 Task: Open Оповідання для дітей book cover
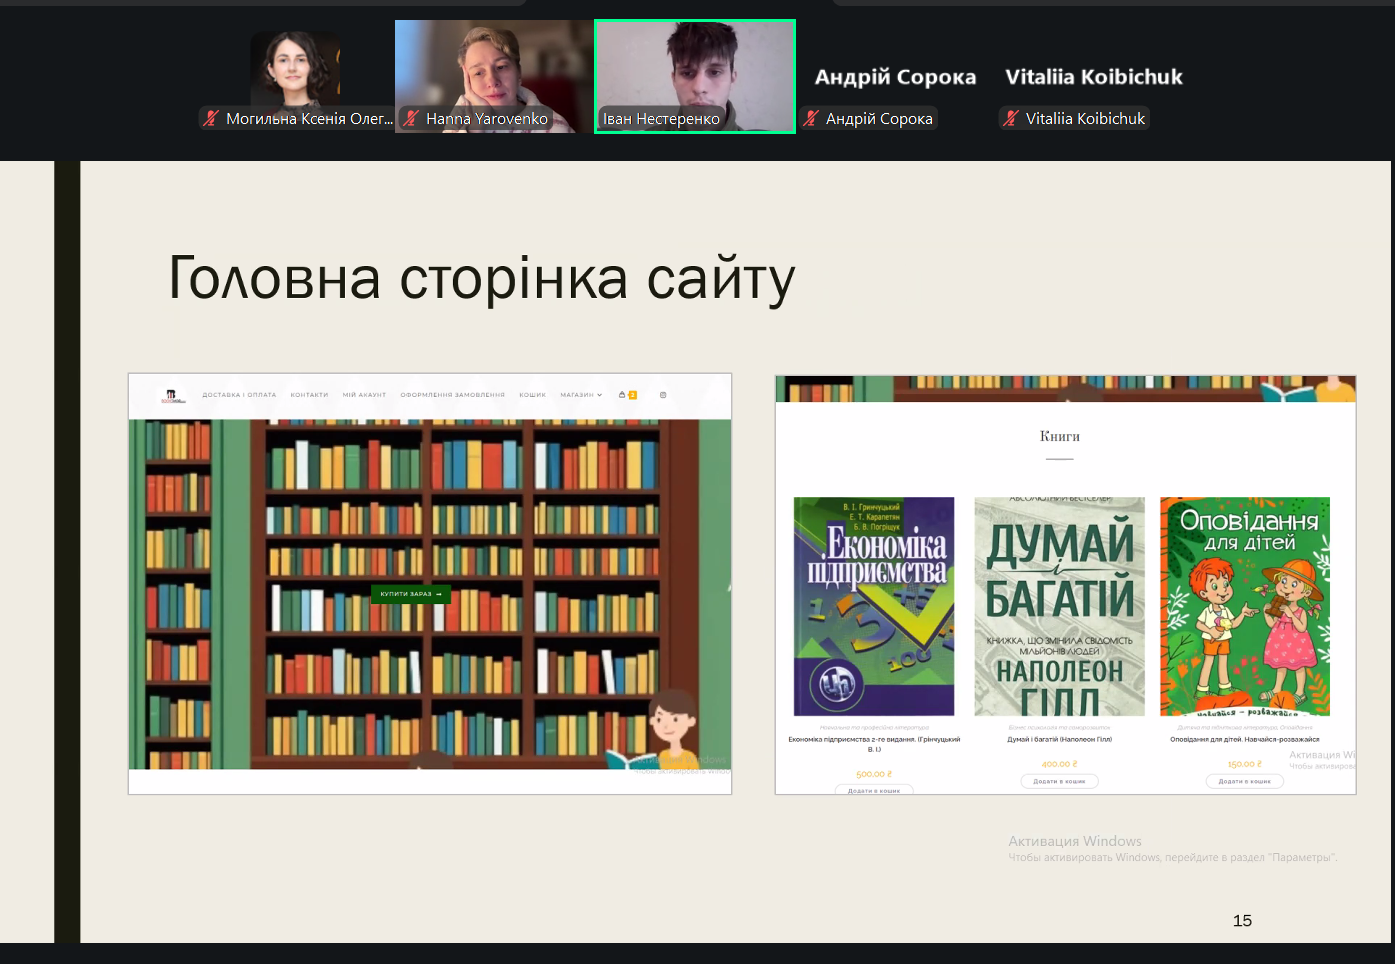(x=1245, y=606)
